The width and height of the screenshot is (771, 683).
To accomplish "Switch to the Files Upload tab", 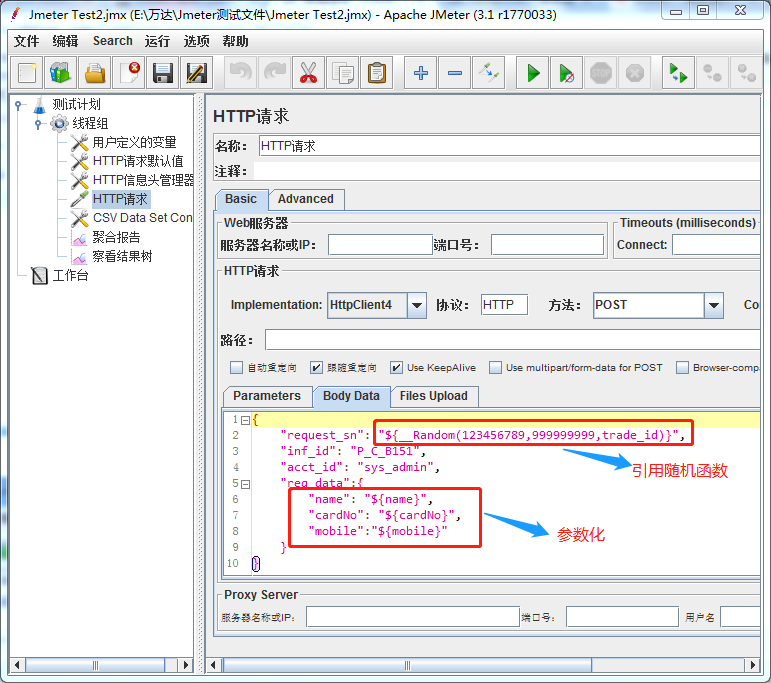I will coord(434,396).
